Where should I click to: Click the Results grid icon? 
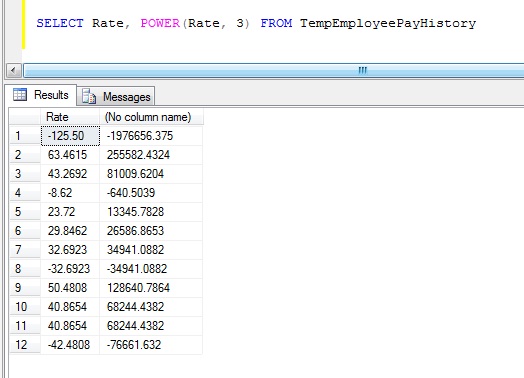(20, 95)
